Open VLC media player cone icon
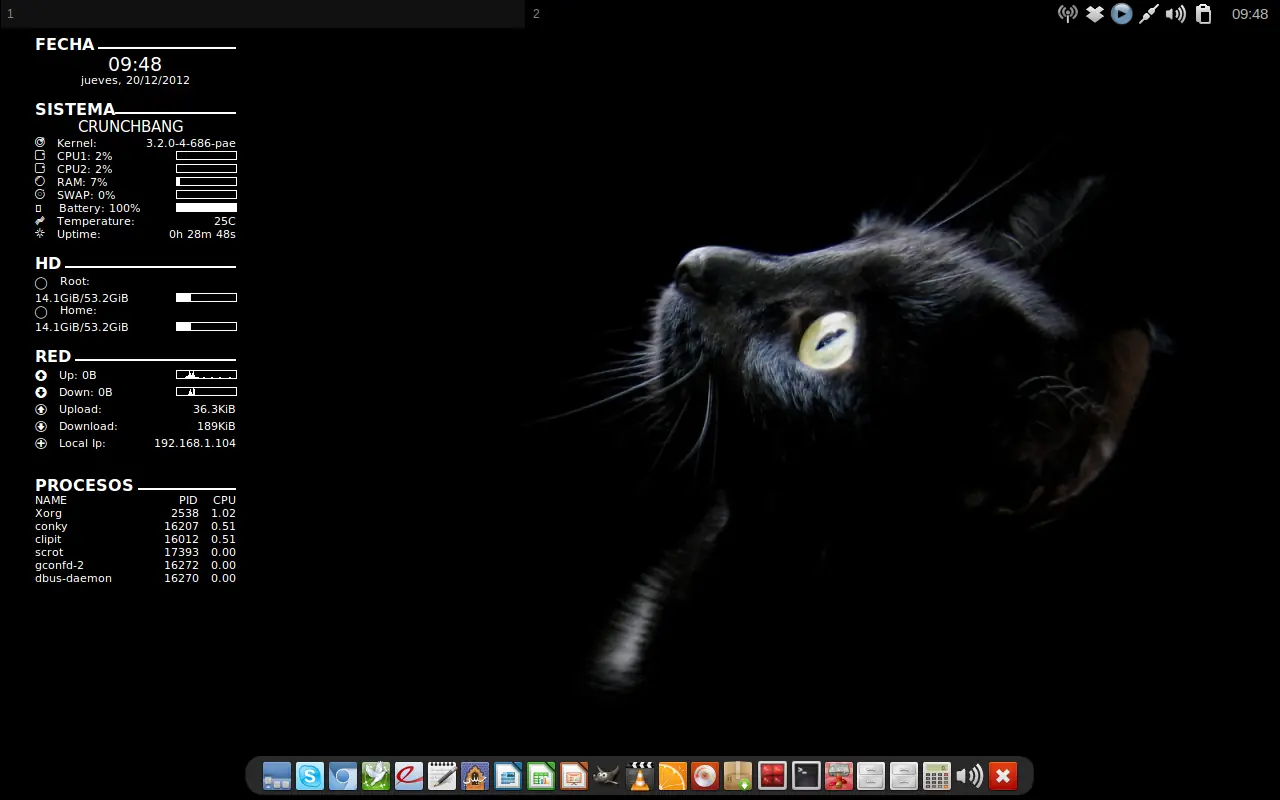 [x=640, y=776]
